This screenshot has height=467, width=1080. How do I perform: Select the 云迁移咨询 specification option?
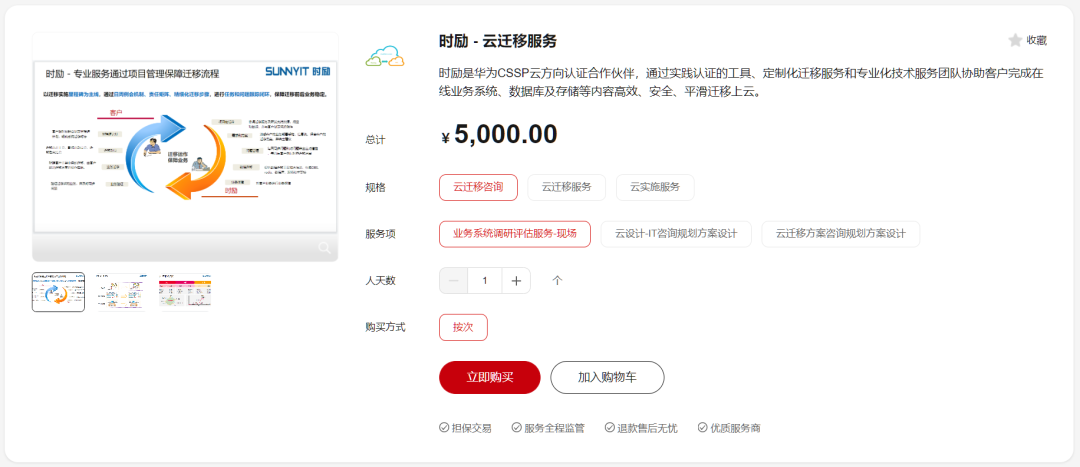478,187
